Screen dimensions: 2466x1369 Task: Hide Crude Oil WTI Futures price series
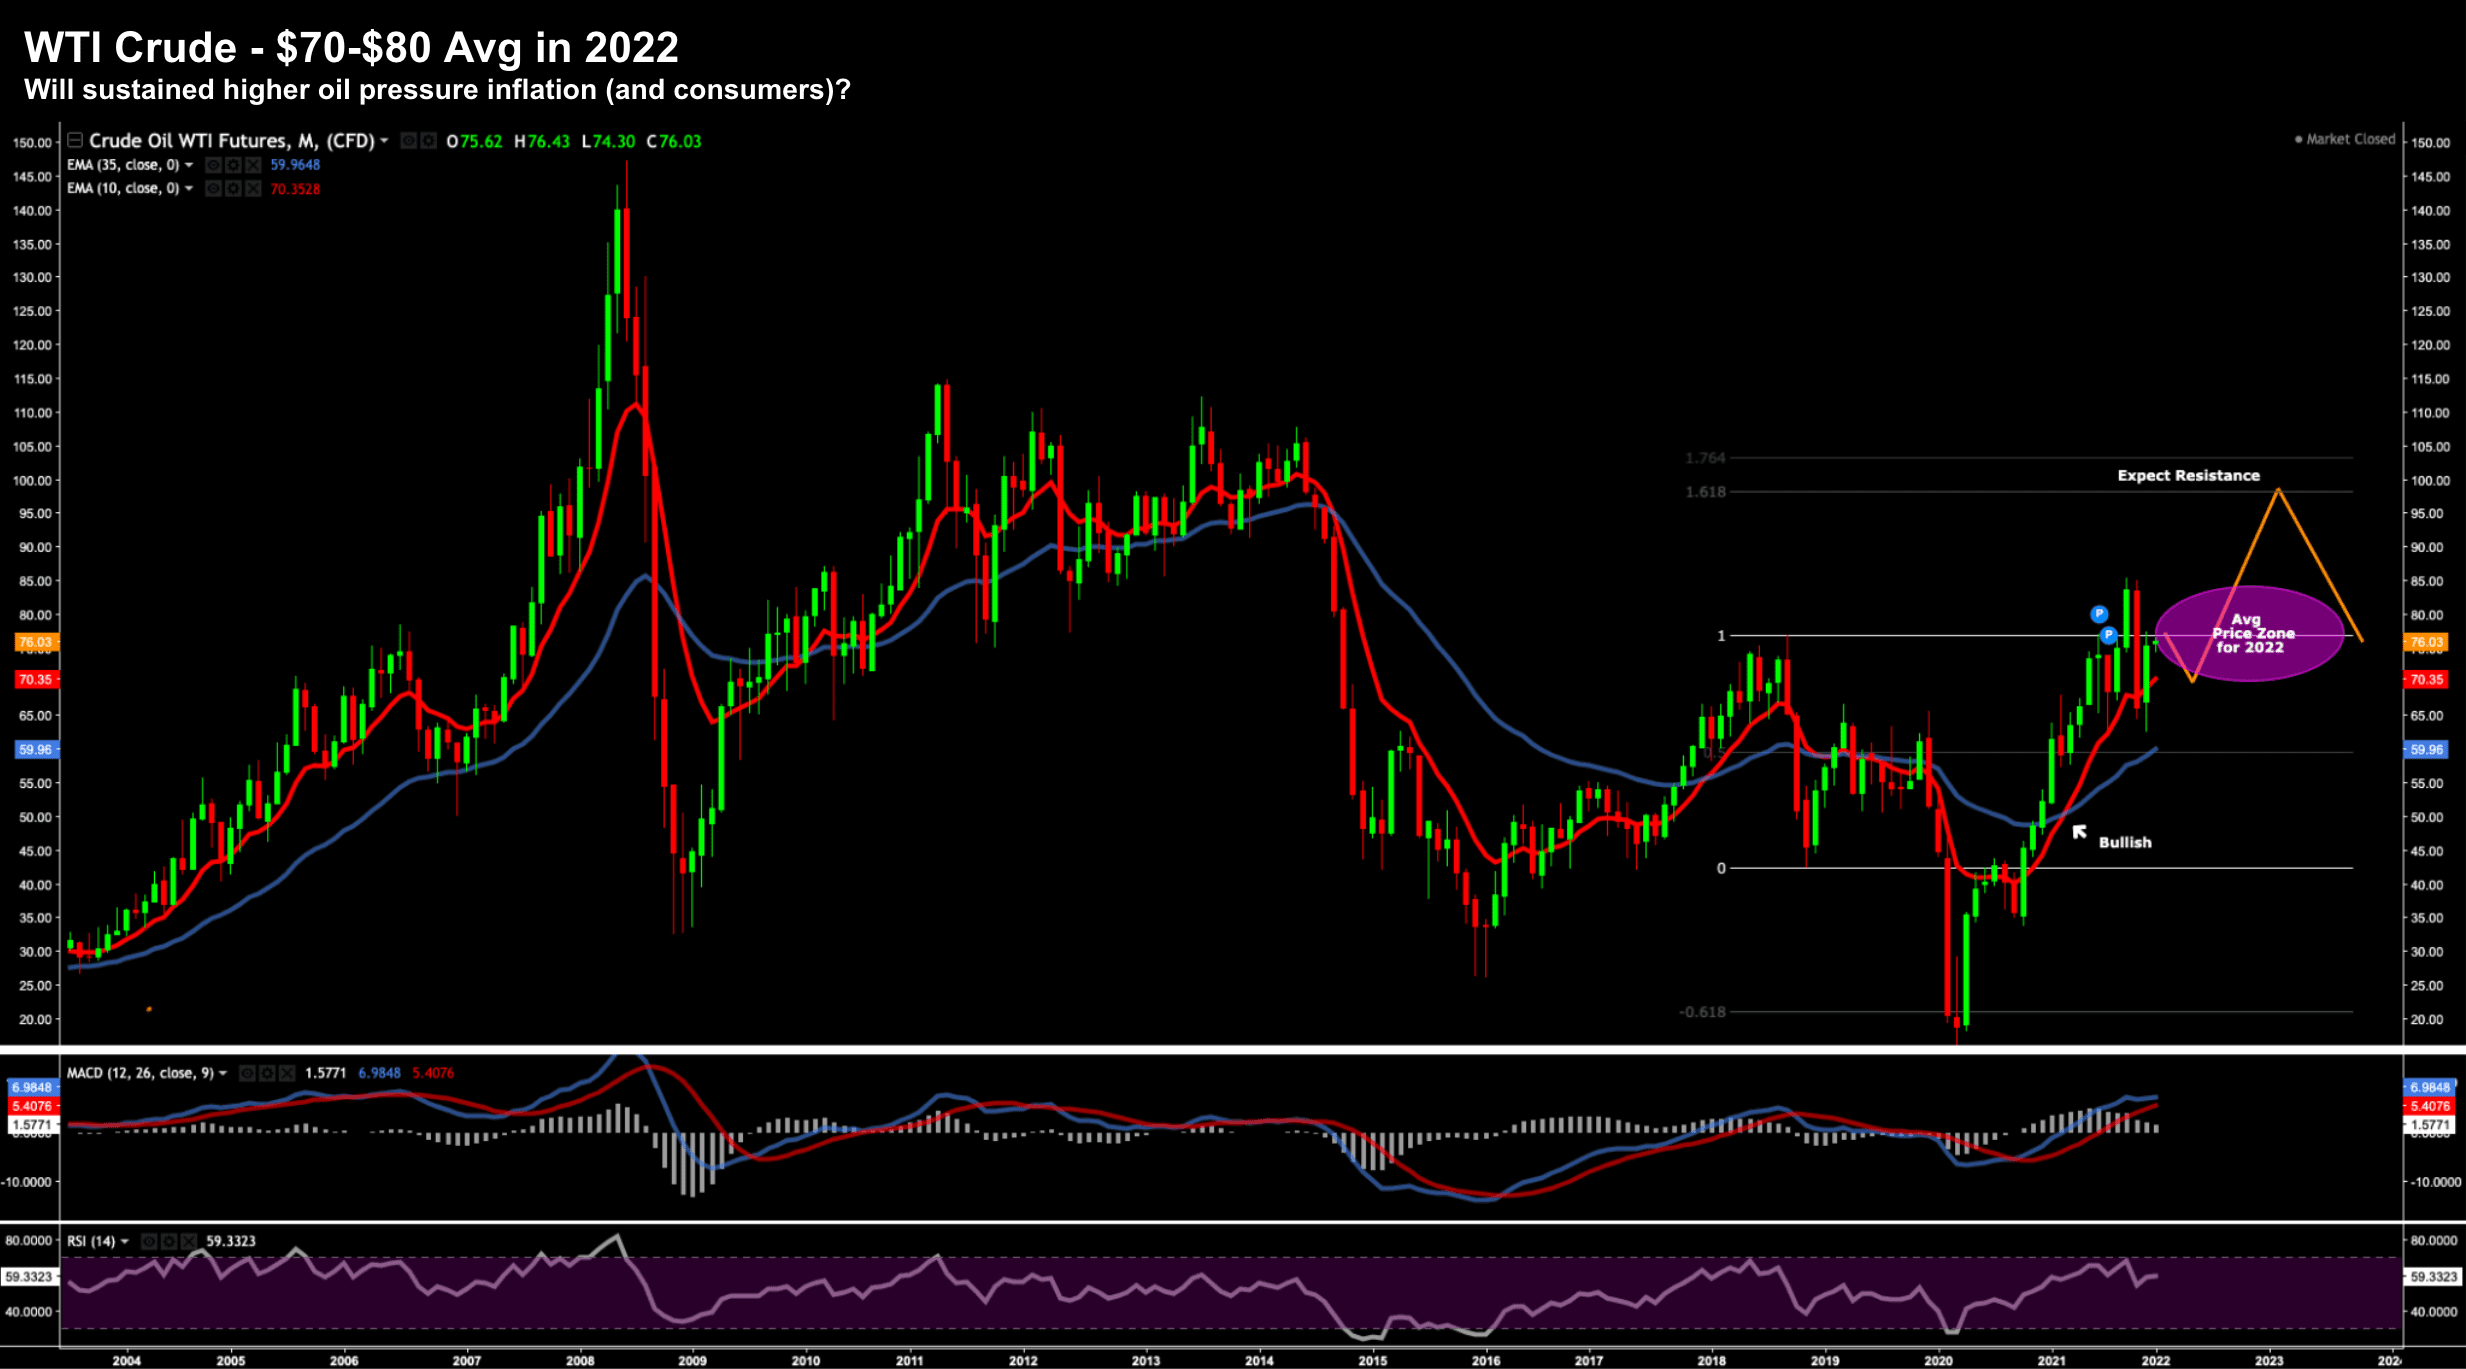pyautogui.click(x=409, y=141)
